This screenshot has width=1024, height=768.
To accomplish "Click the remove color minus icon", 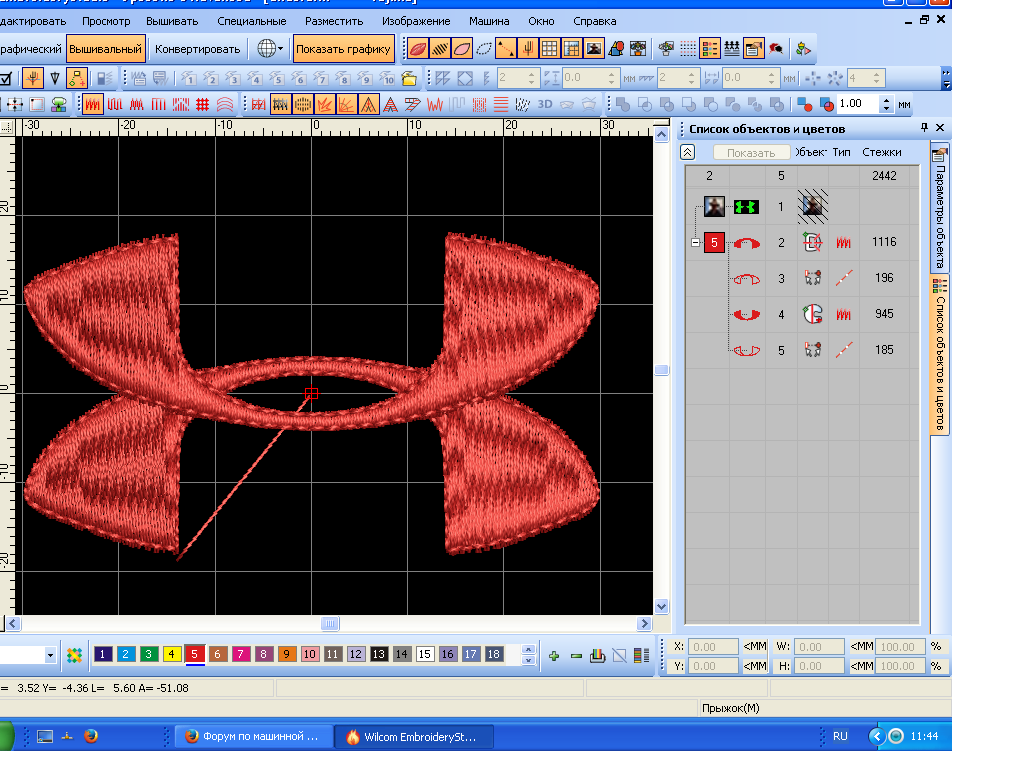I will click(x=576, y=656).
